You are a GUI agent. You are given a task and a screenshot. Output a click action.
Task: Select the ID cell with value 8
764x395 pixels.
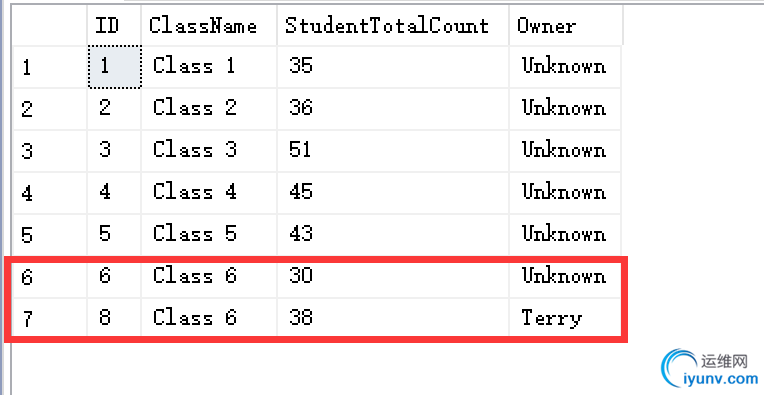114,318
